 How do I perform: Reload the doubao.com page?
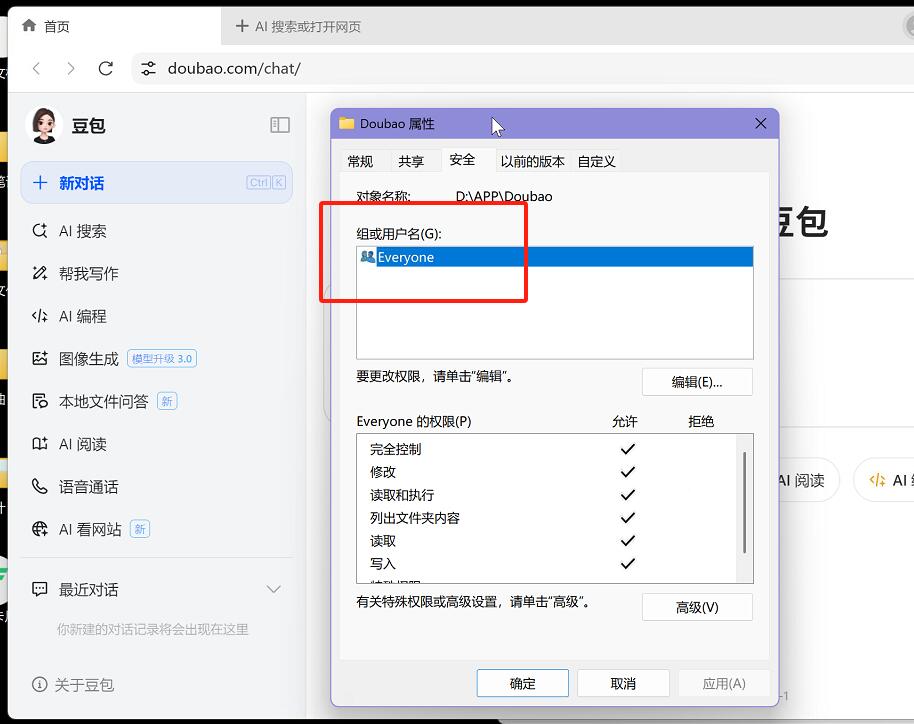pyautogui.click(x=106, y=69)
